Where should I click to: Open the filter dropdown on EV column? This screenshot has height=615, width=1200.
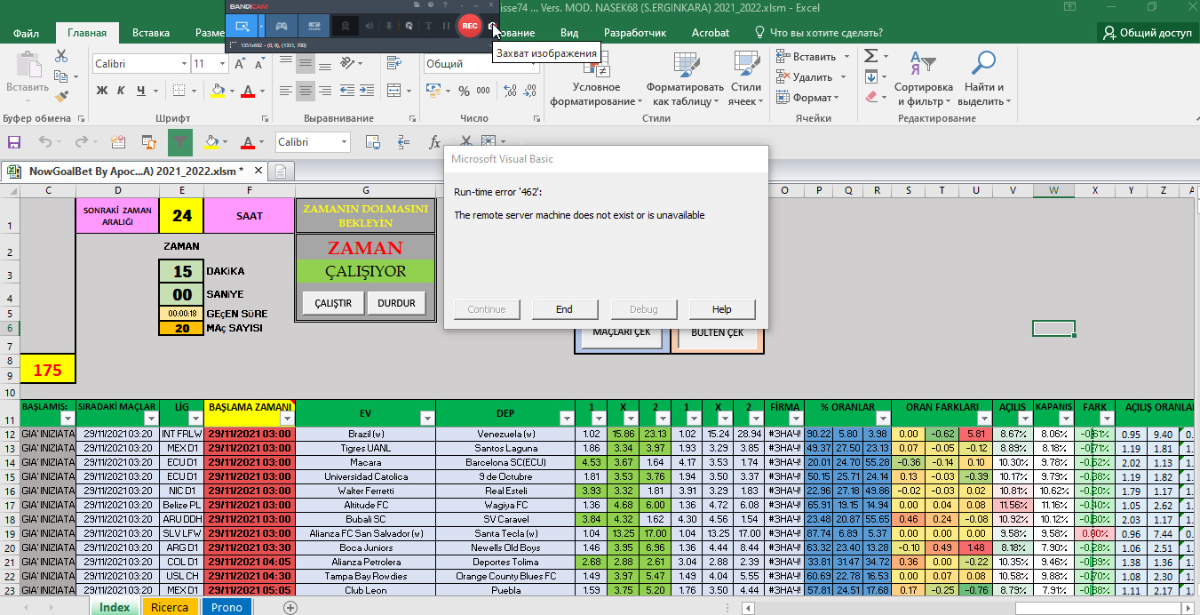point(427,418)
